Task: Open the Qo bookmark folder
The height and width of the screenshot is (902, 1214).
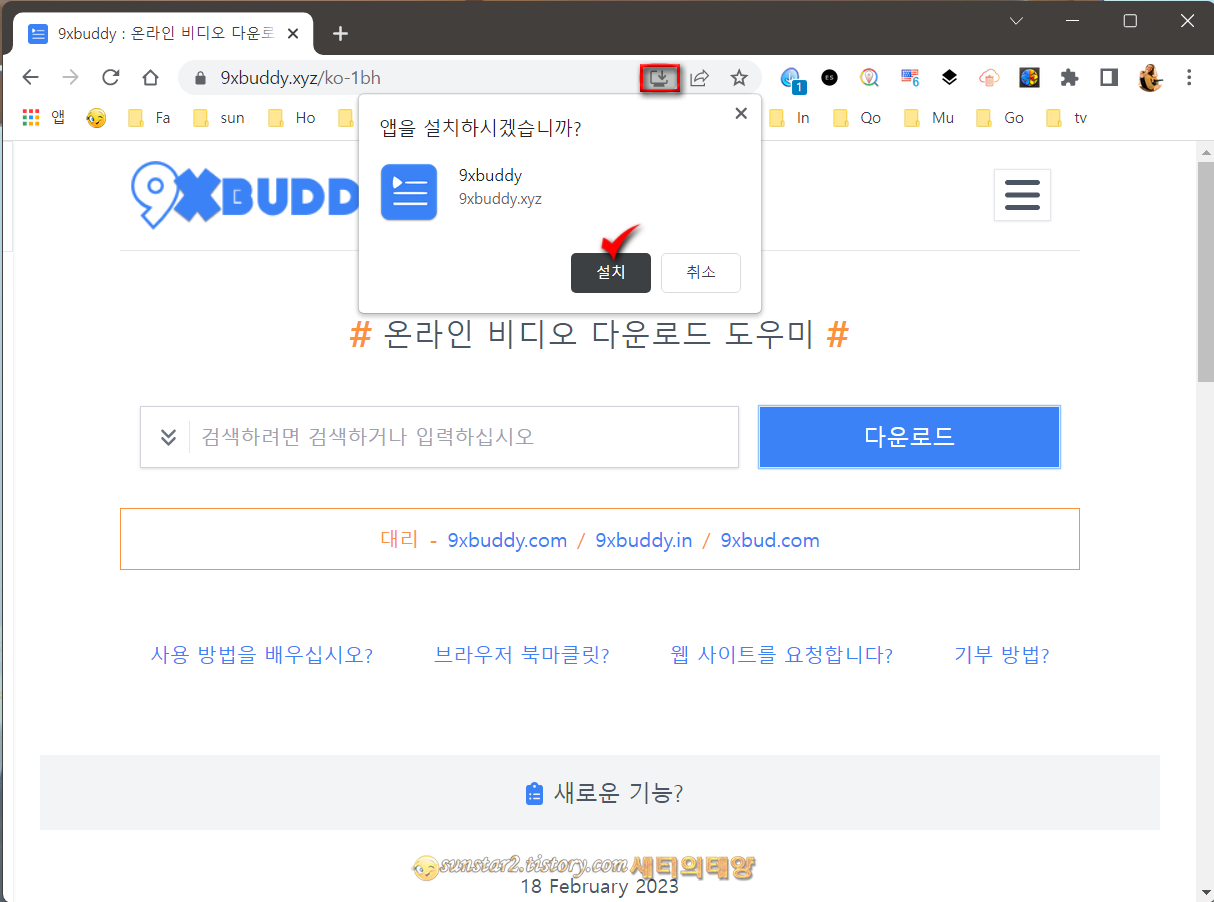Action: click(x=858, y=118)
